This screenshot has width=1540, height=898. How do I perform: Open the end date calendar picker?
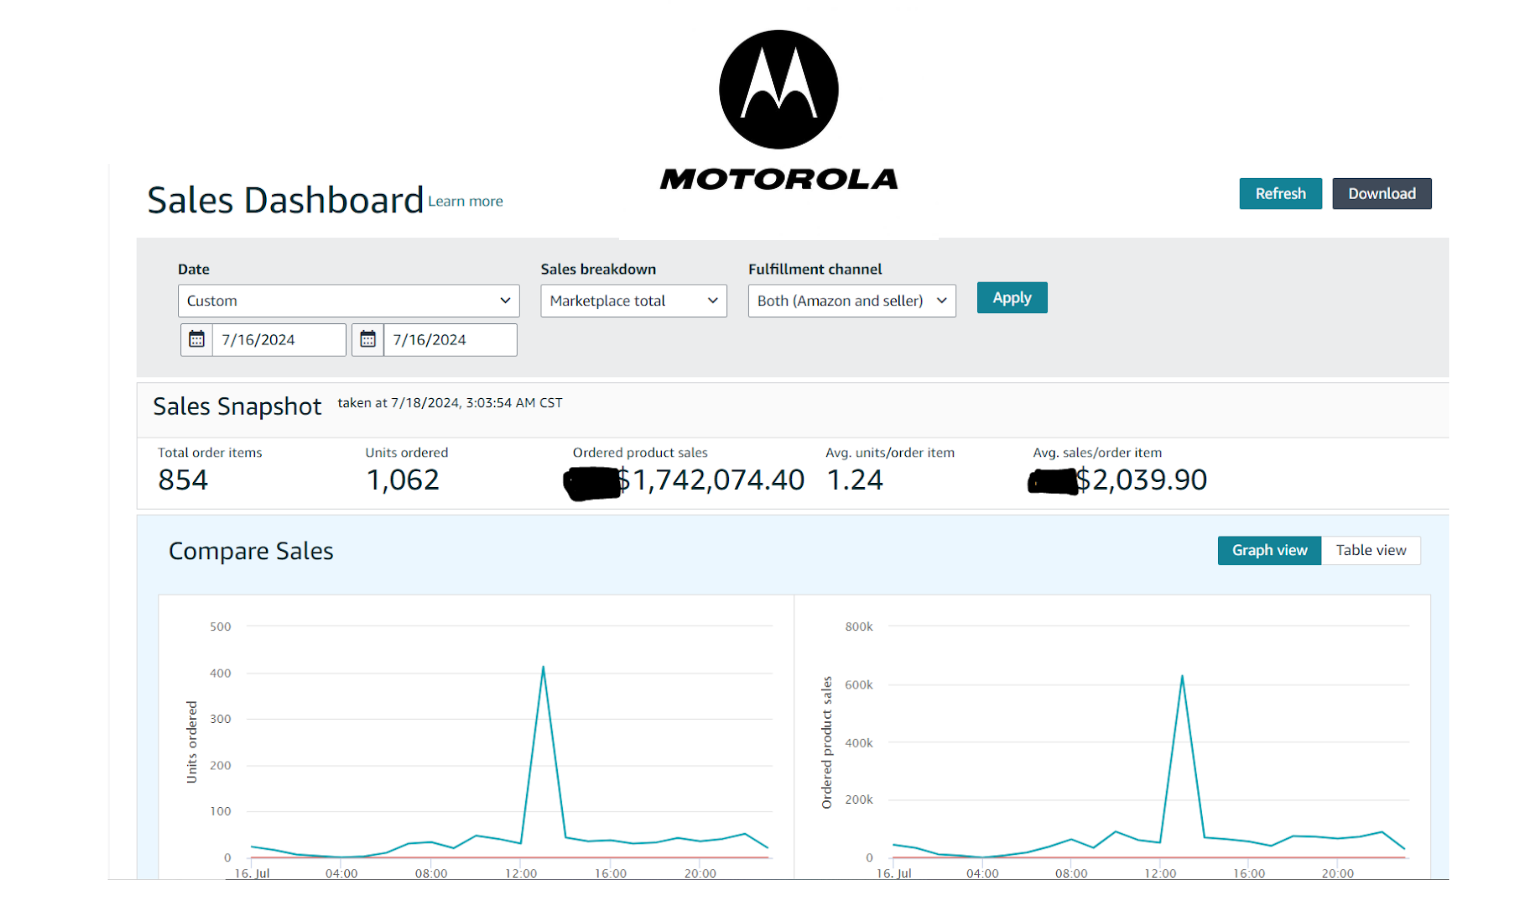[367, 339]
